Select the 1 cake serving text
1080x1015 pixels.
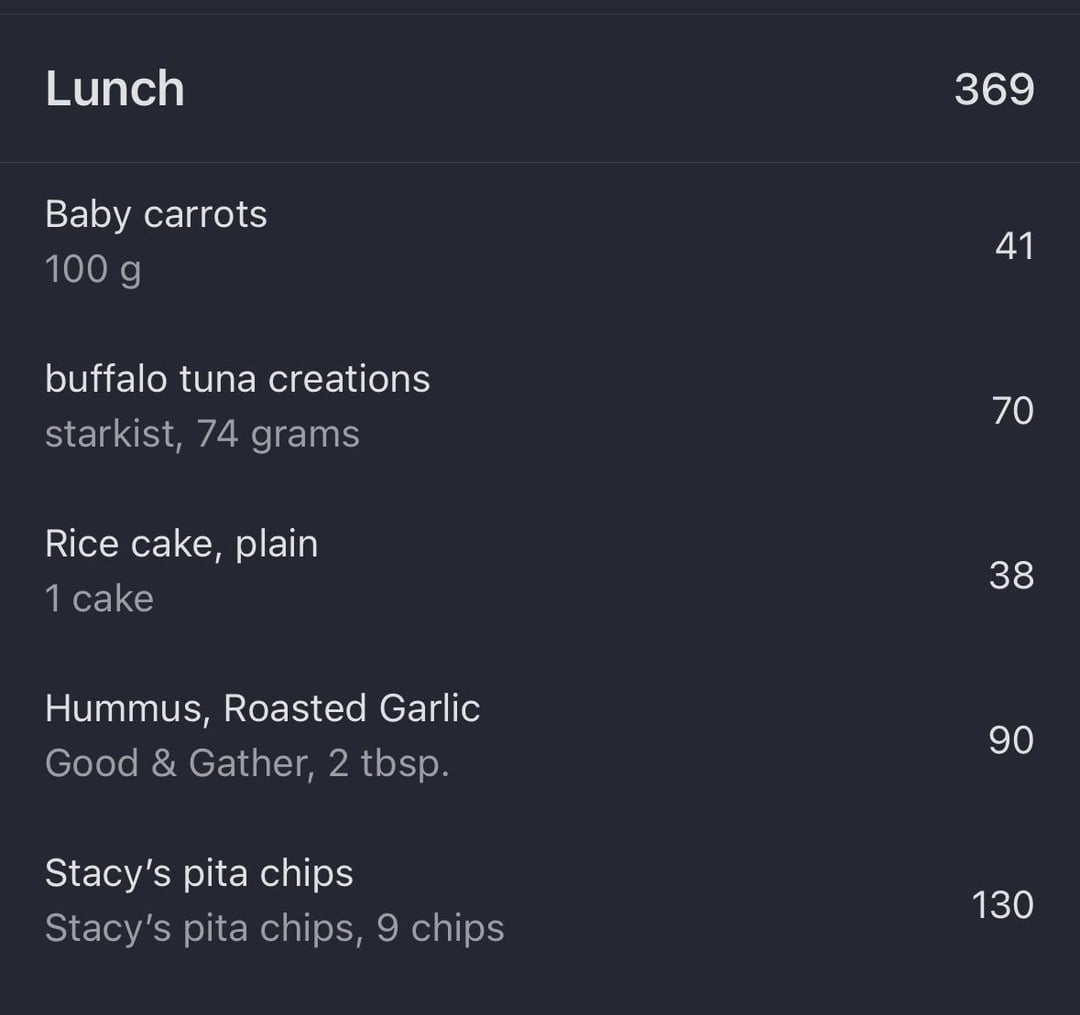point(99,598)
